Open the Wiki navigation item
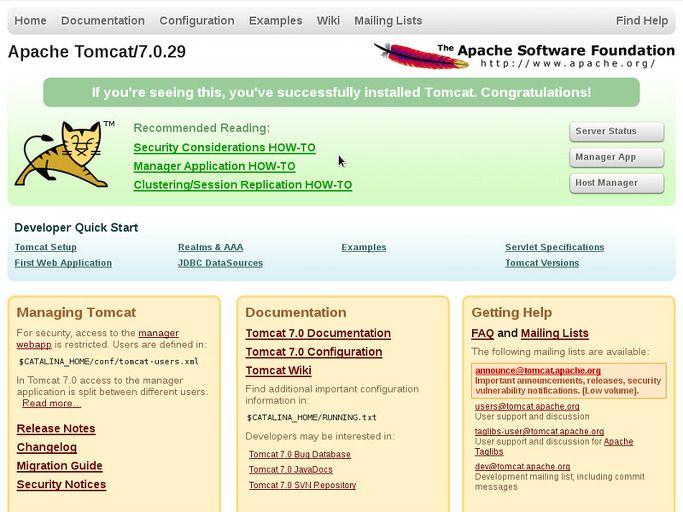Screen dimensions: 683x512 pyautogui.click(x=328, y=20)
